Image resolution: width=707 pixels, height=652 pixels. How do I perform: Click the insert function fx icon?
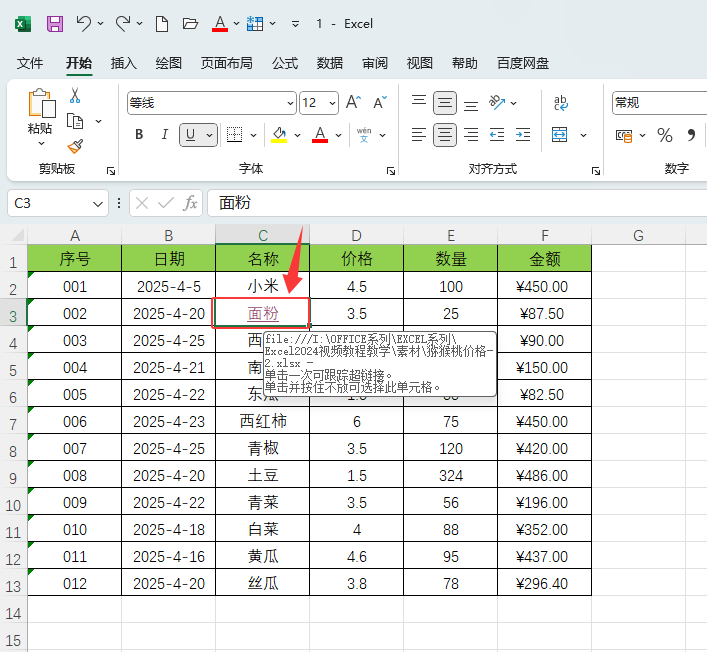(190, 203)
